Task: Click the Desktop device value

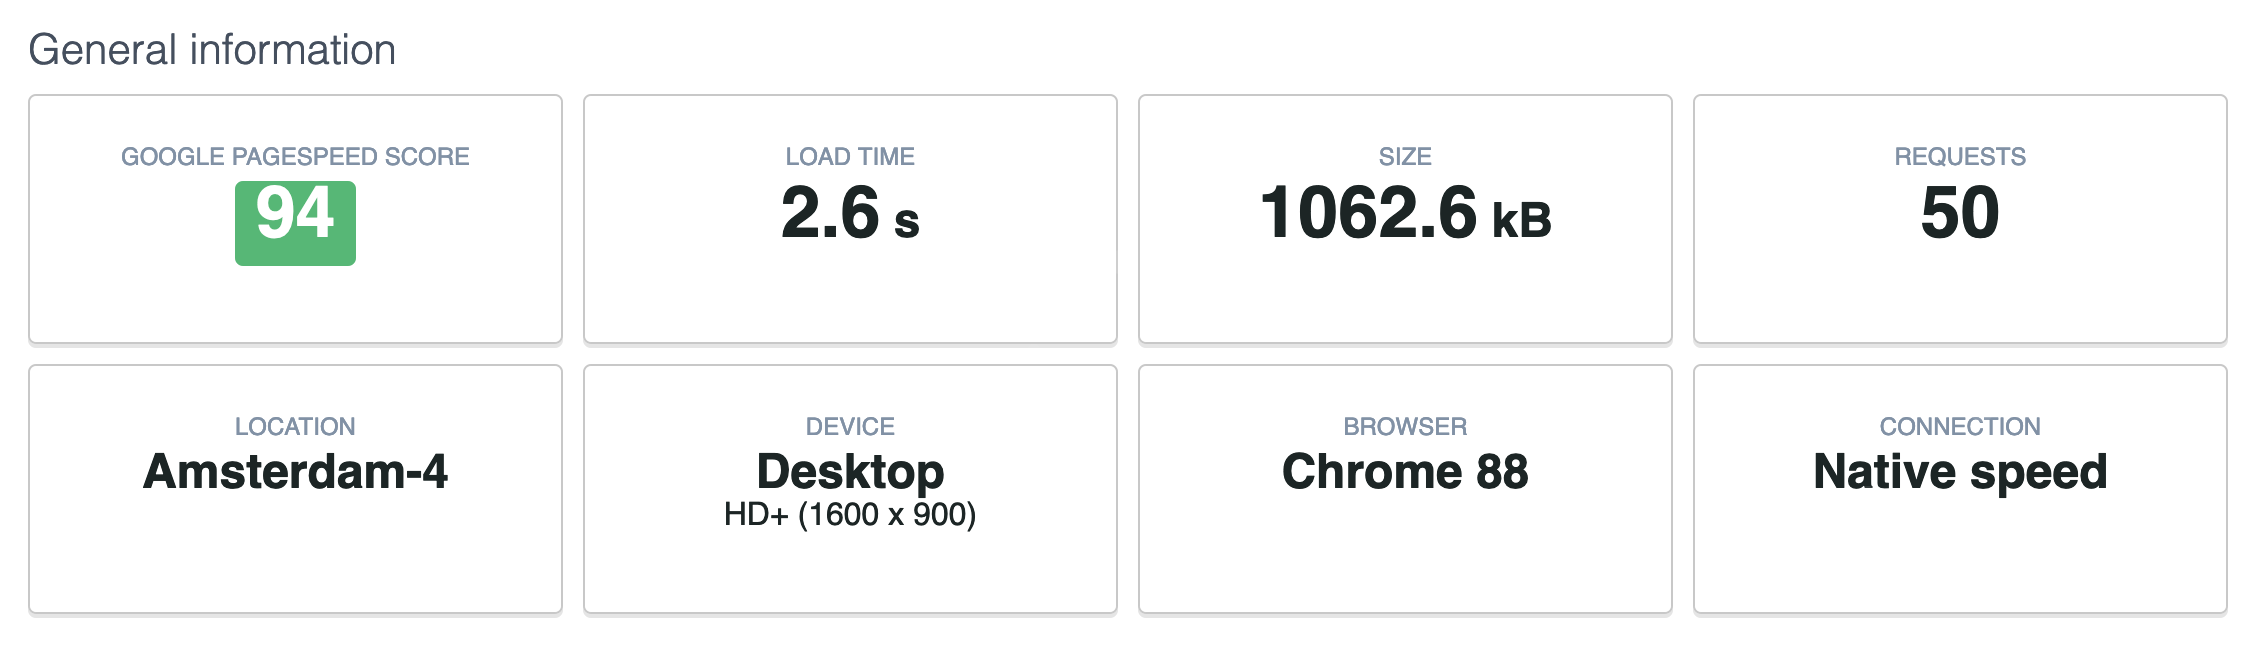Action: point(850,472)
